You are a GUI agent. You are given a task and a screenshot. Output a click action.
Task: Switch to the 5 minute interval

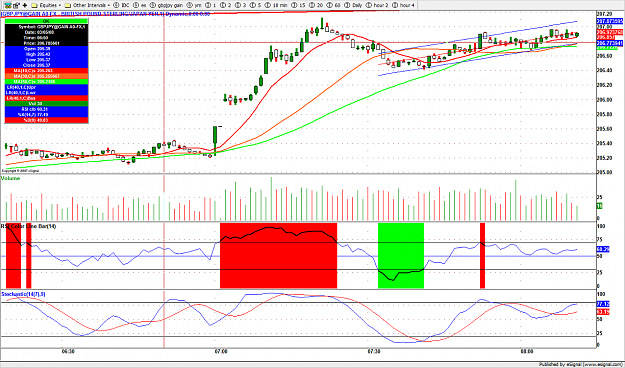click(x=256, y=6)
